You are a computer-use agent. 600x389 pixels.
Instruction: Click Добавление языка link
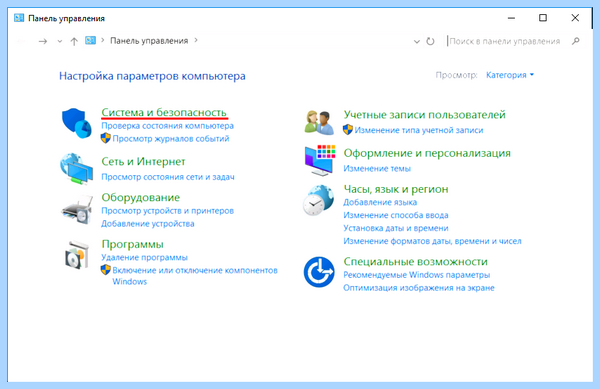click(380, 202)
